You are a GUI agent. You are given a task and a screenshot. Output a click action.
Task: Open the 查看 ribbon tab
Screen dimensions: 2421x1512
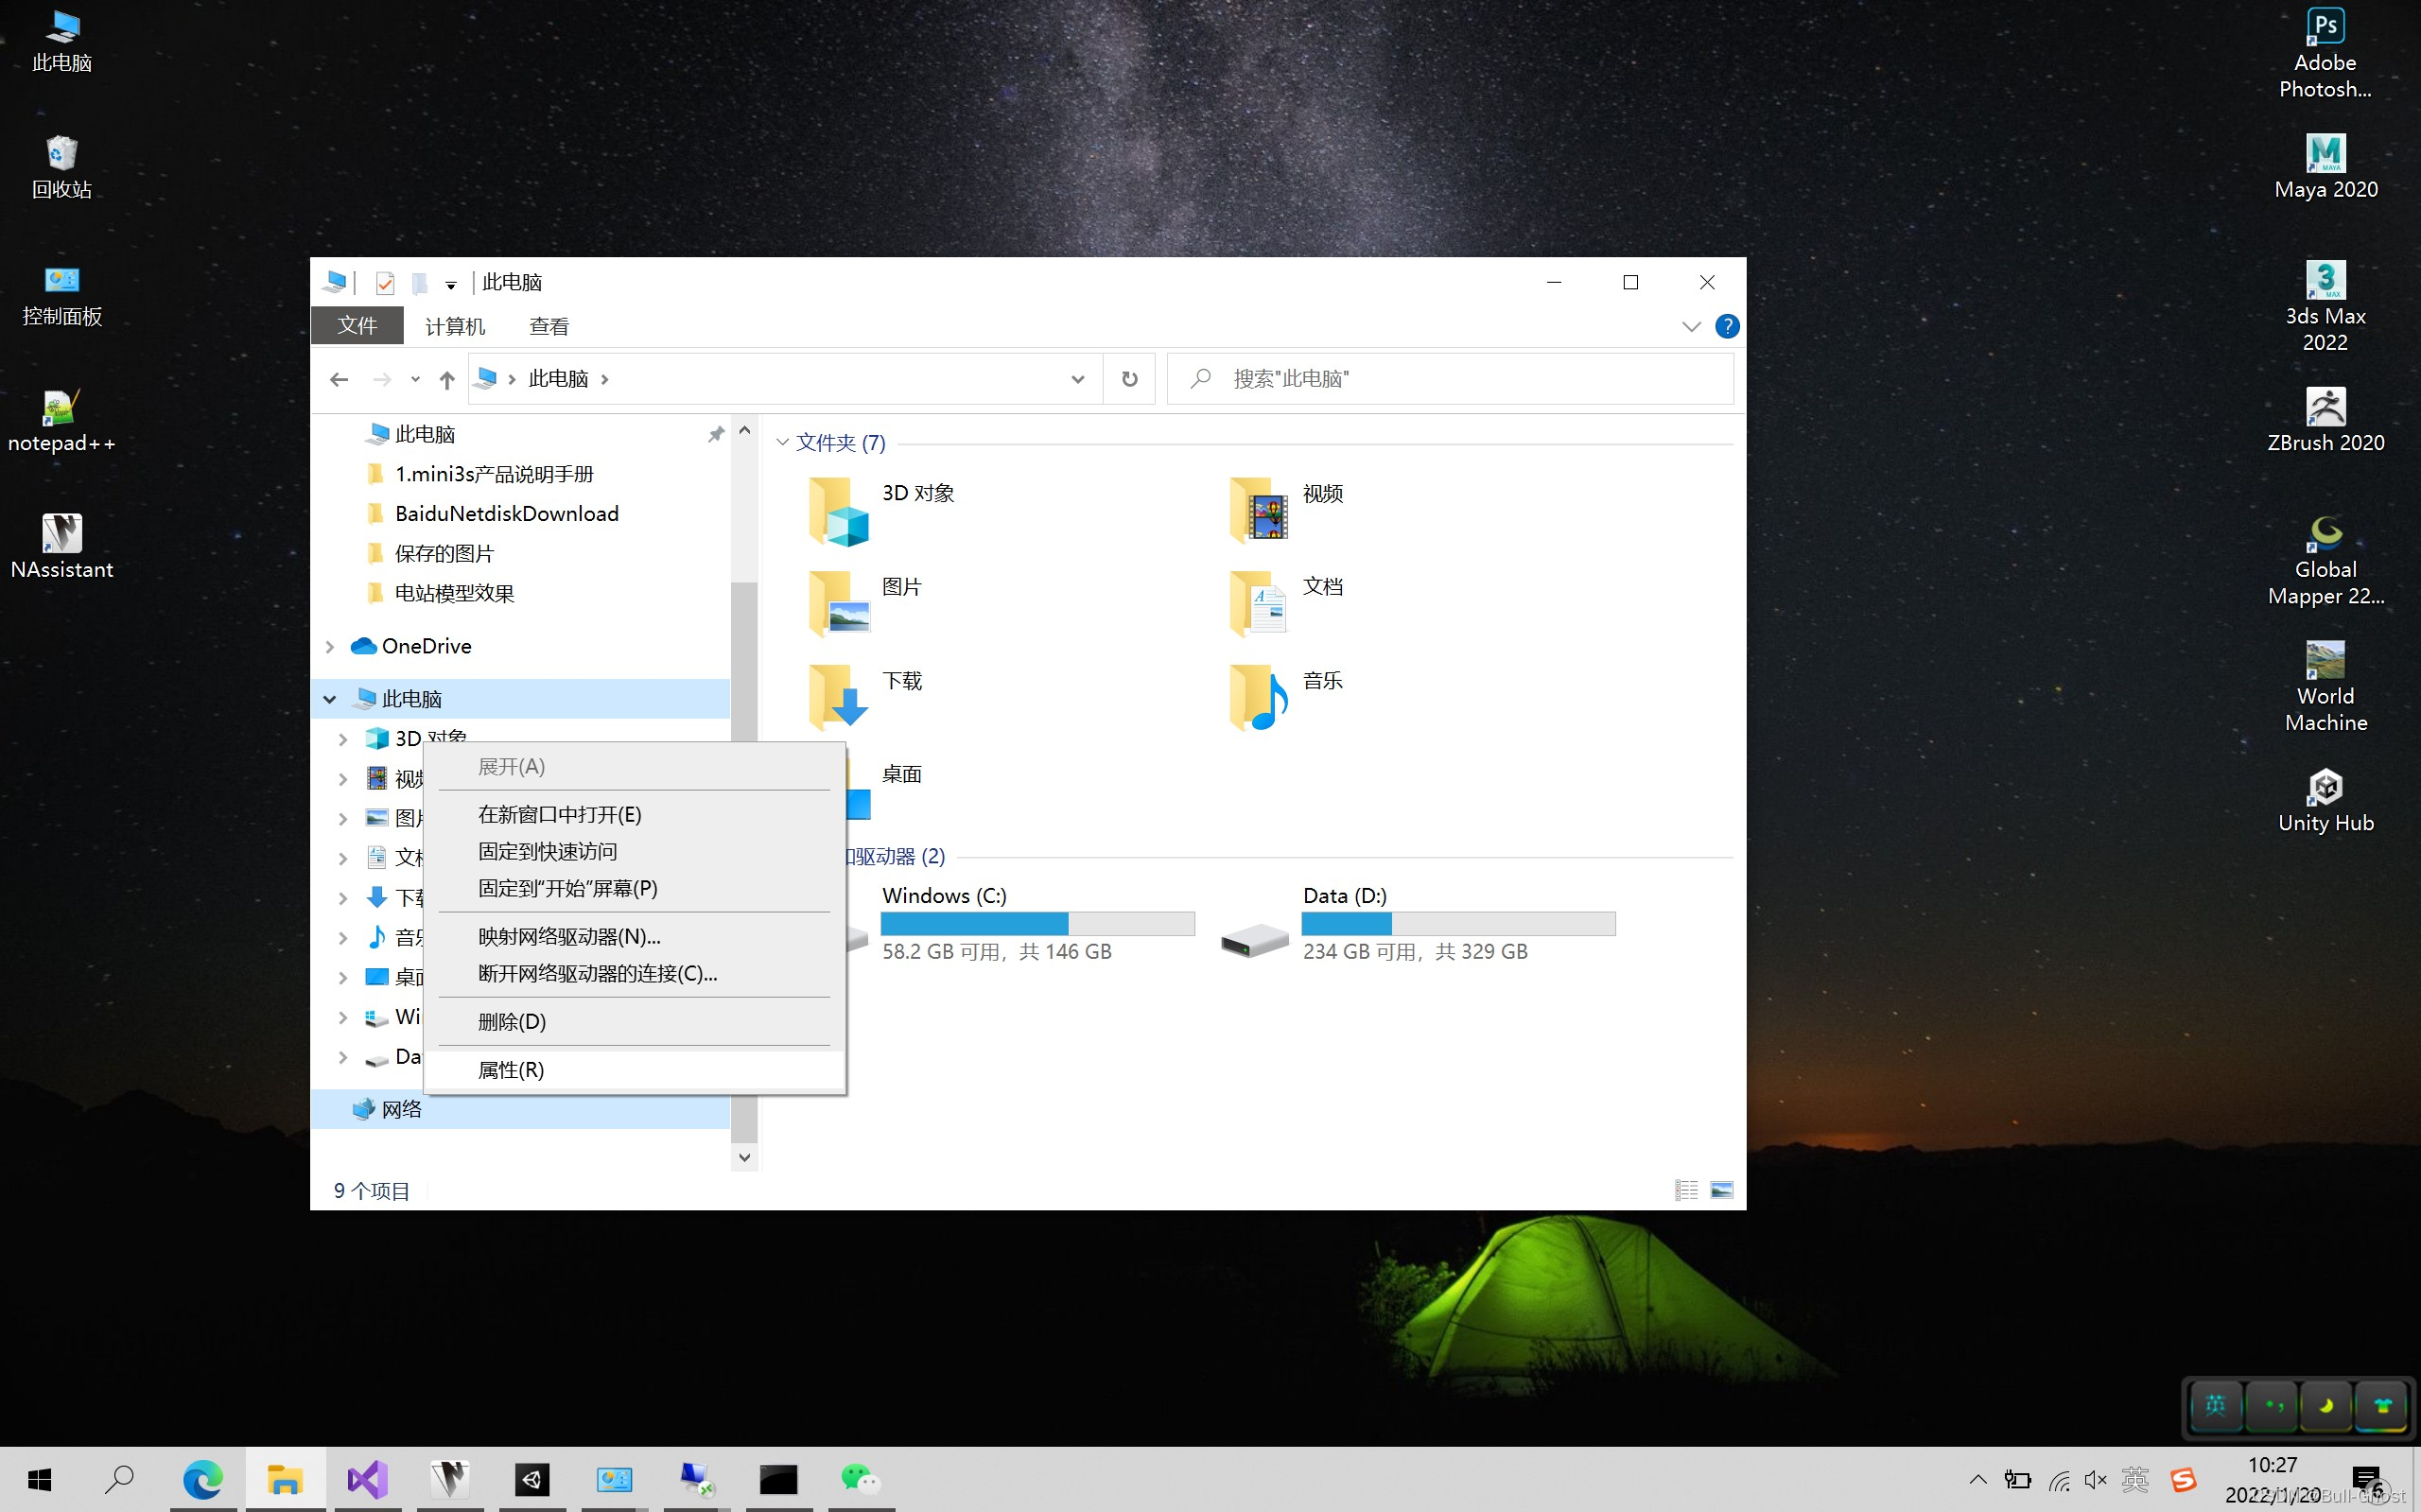click(x=548, y=326)
